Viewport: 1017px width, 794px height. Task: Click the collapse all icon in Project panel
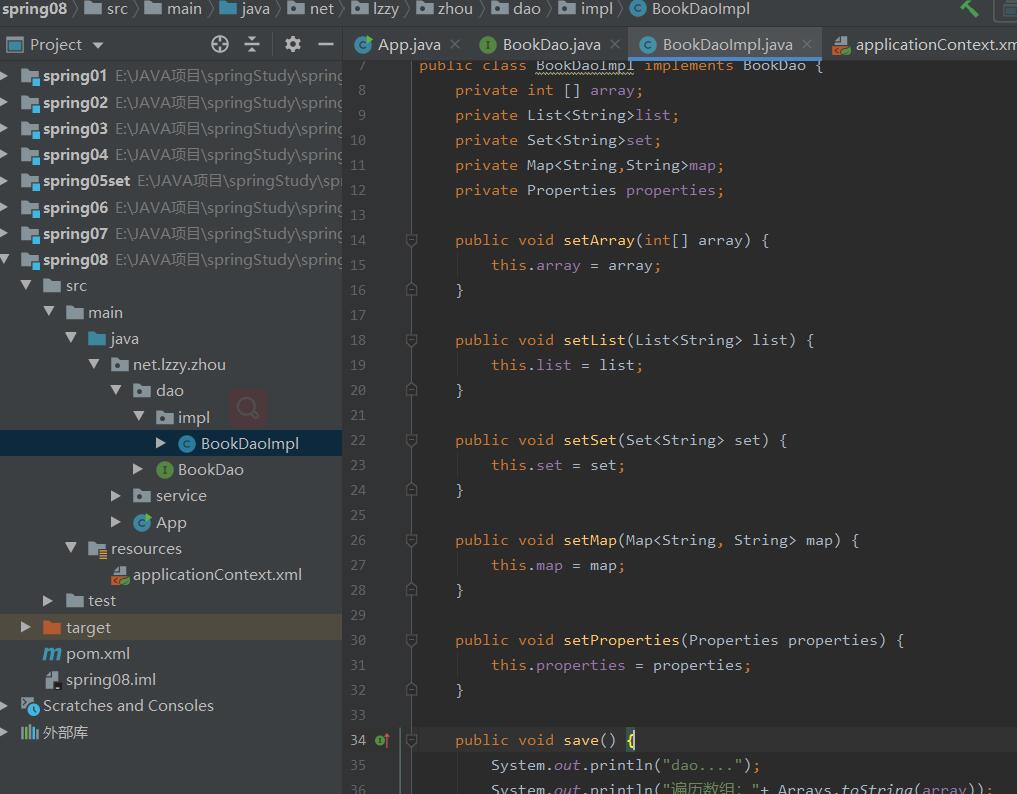point(252,44)
